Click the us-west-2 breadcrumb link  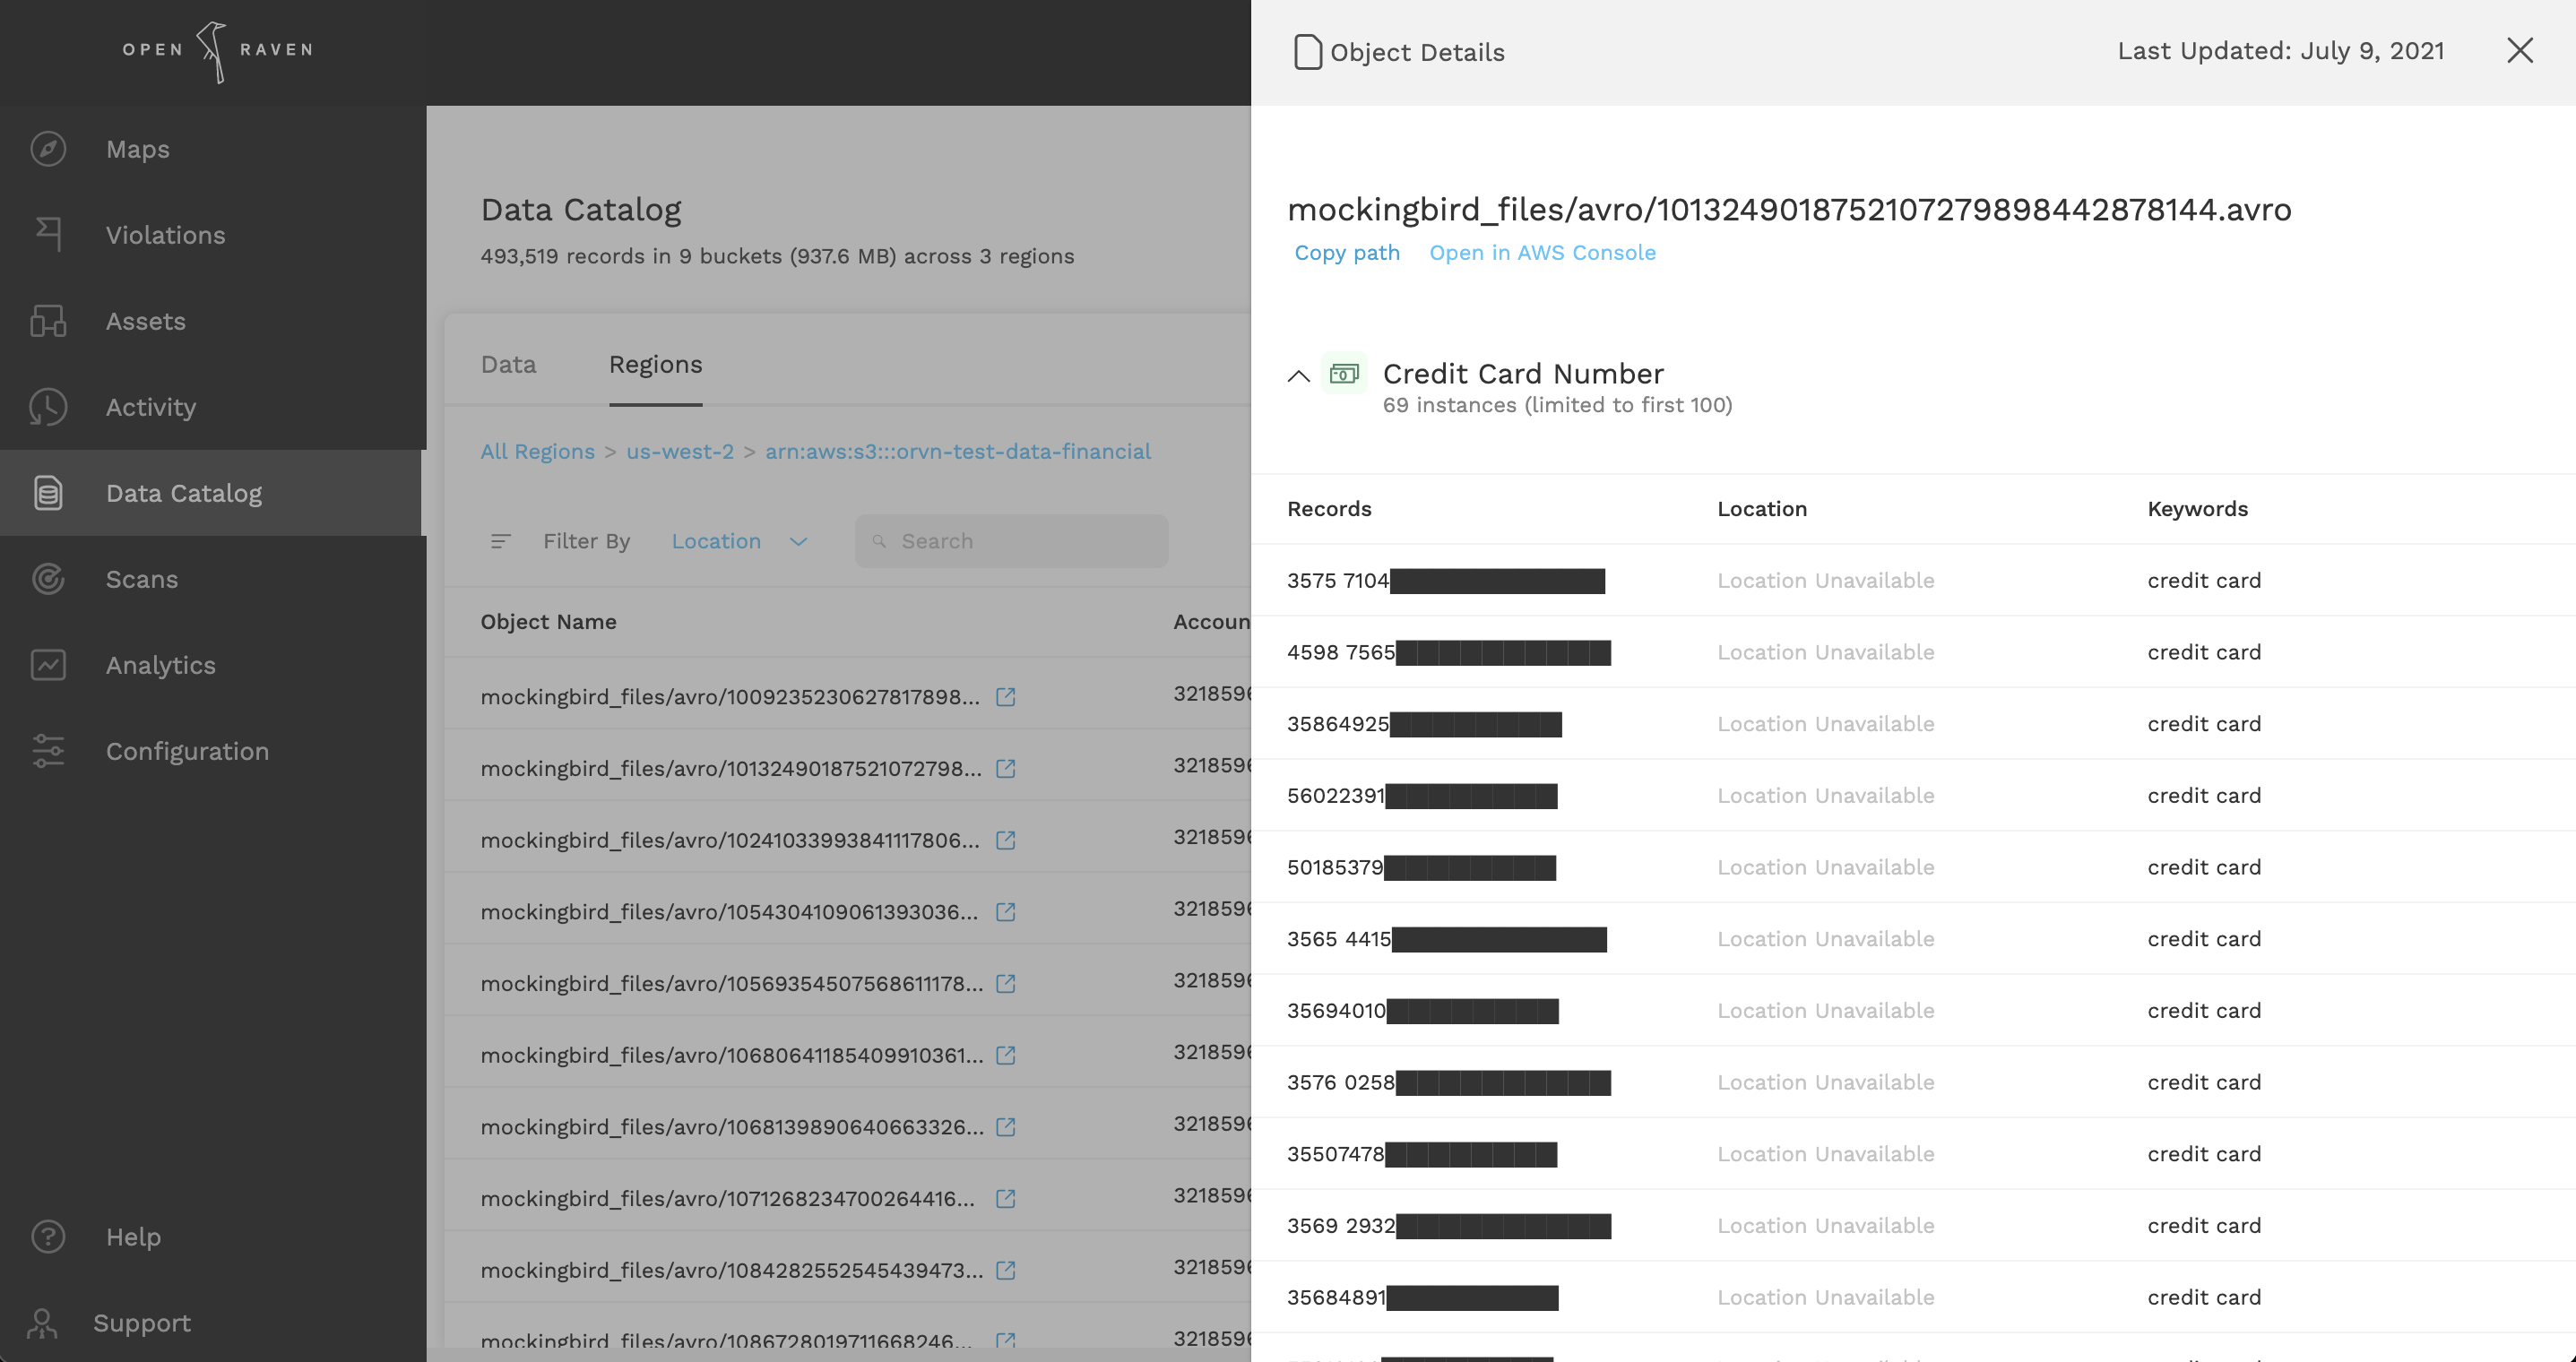pos(679,451)
